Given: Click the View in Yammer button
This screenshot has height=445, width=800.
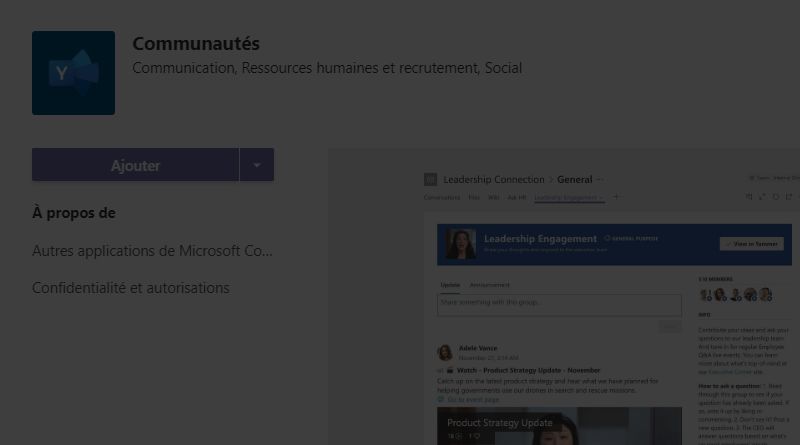Looking at the screenshot, I should point(751,243).
